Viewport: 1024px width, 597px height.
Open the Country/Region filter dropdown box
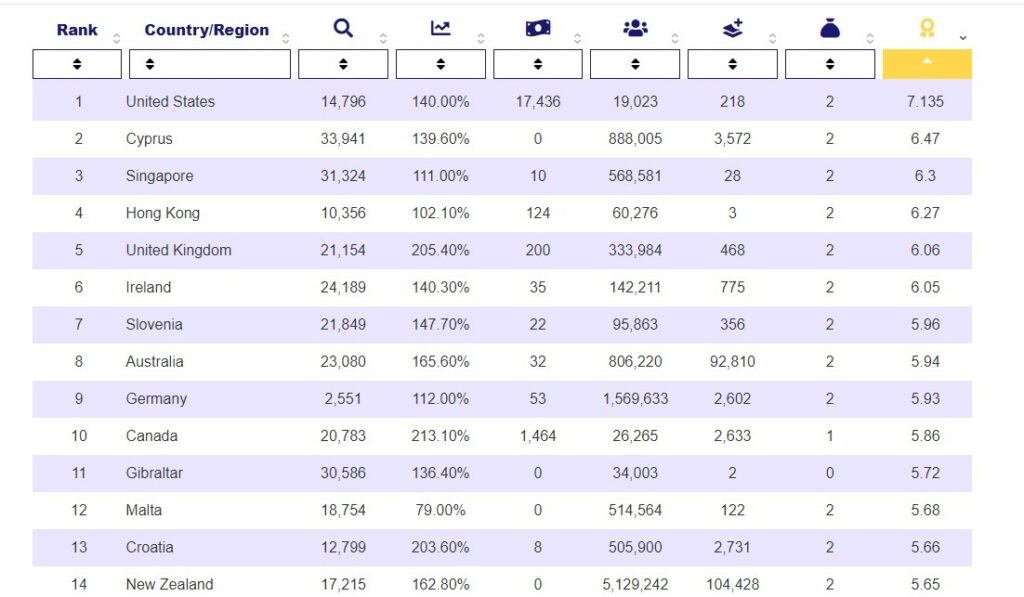(210, 64)
